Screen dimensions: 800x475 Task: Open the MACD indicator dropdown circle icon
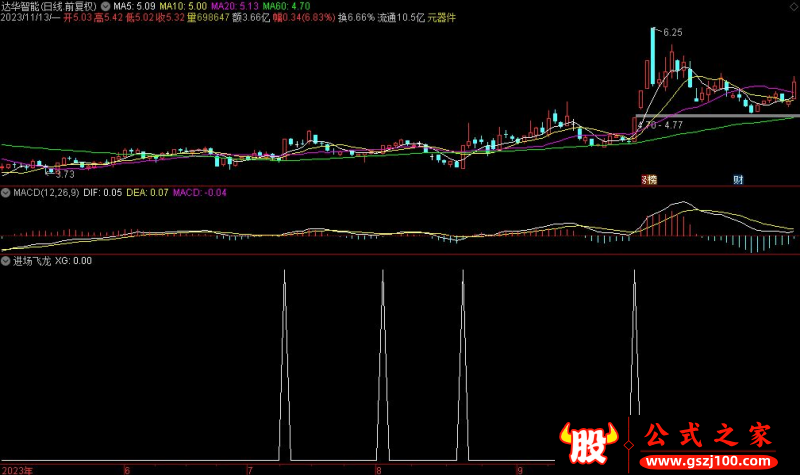[x=6, y=193]
